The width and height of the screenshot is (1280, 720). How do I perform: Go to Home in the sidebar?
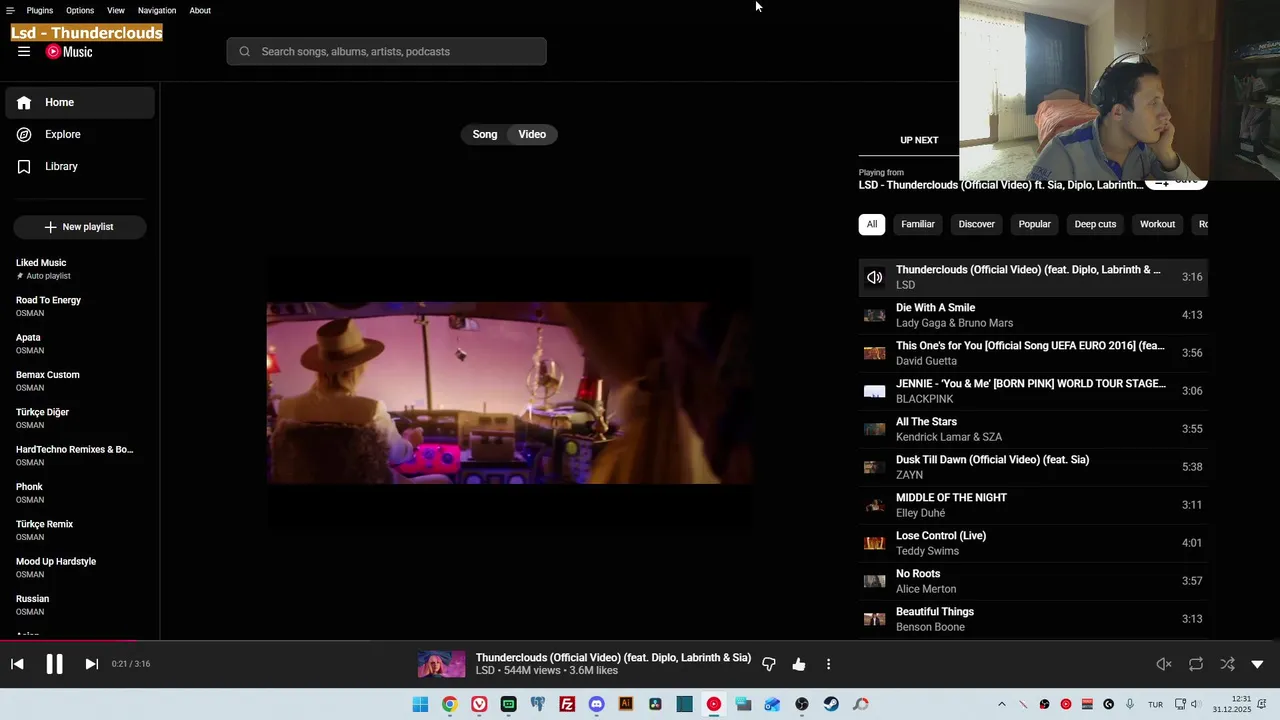coord(80,102)
